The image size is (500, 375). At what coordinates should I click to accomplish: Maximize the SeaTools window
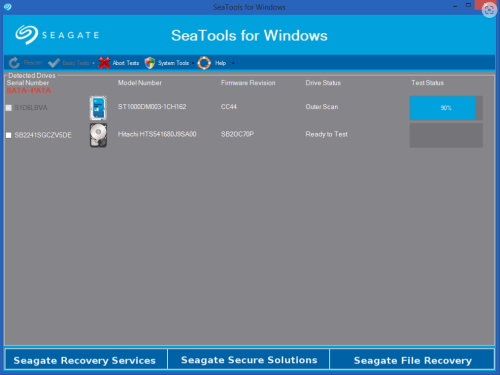click(x=468, y=5)
